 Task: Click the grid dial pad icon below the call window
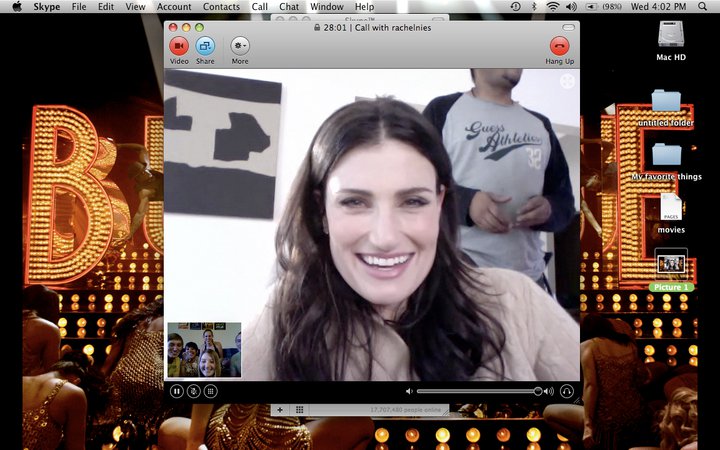tap(300, 409)
